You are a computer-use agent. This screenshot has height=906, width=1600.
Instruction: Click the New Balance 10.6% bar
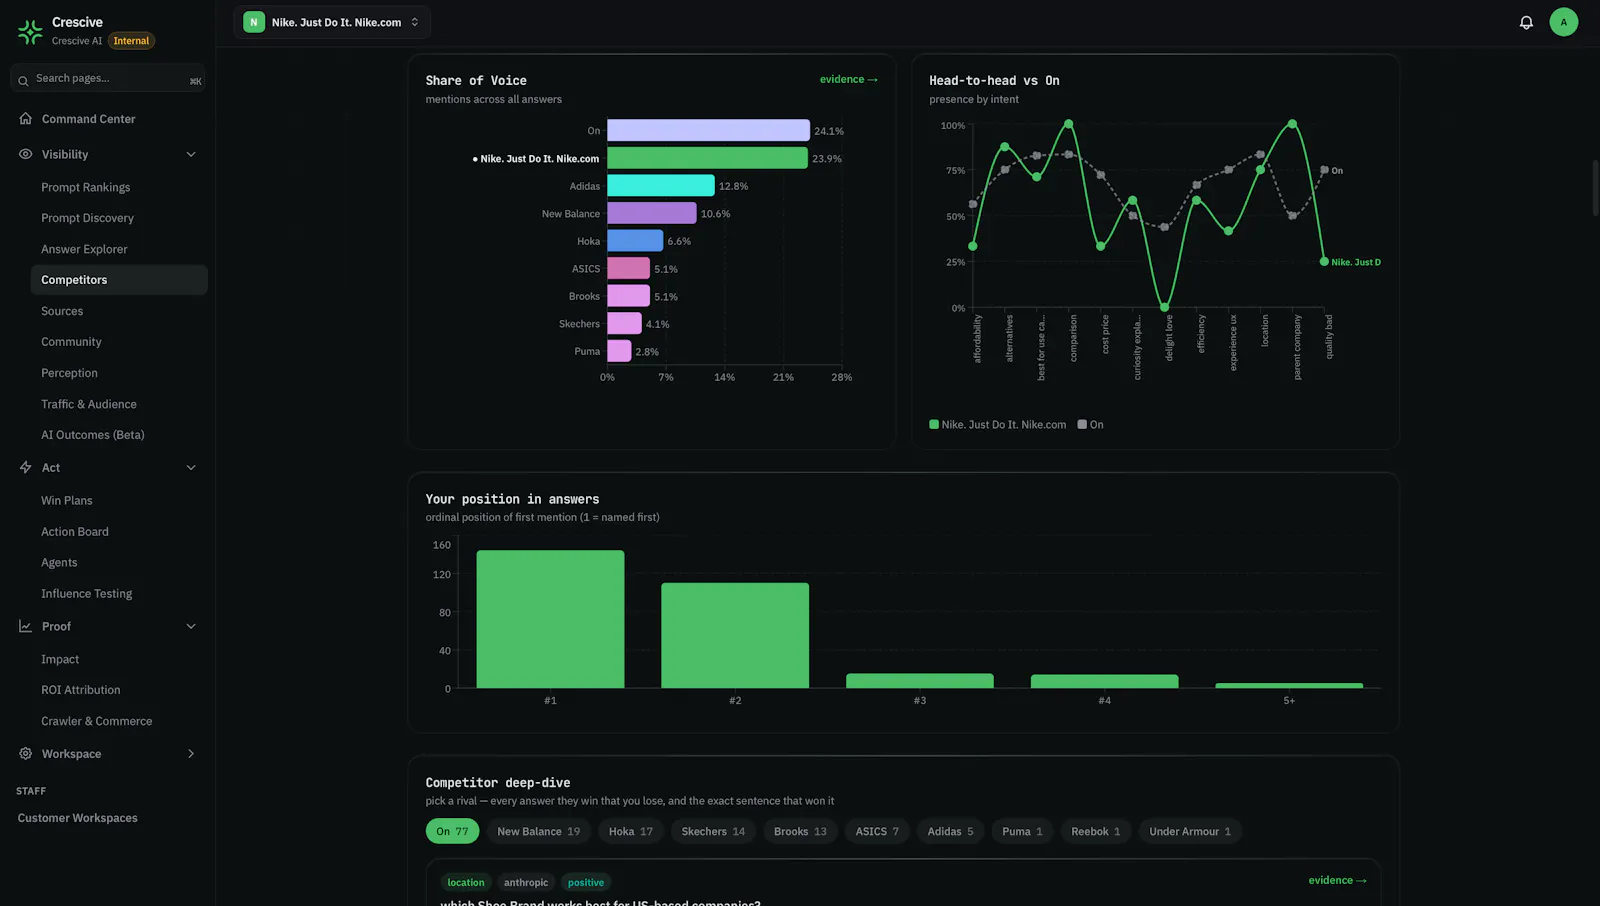coord(652,213)
